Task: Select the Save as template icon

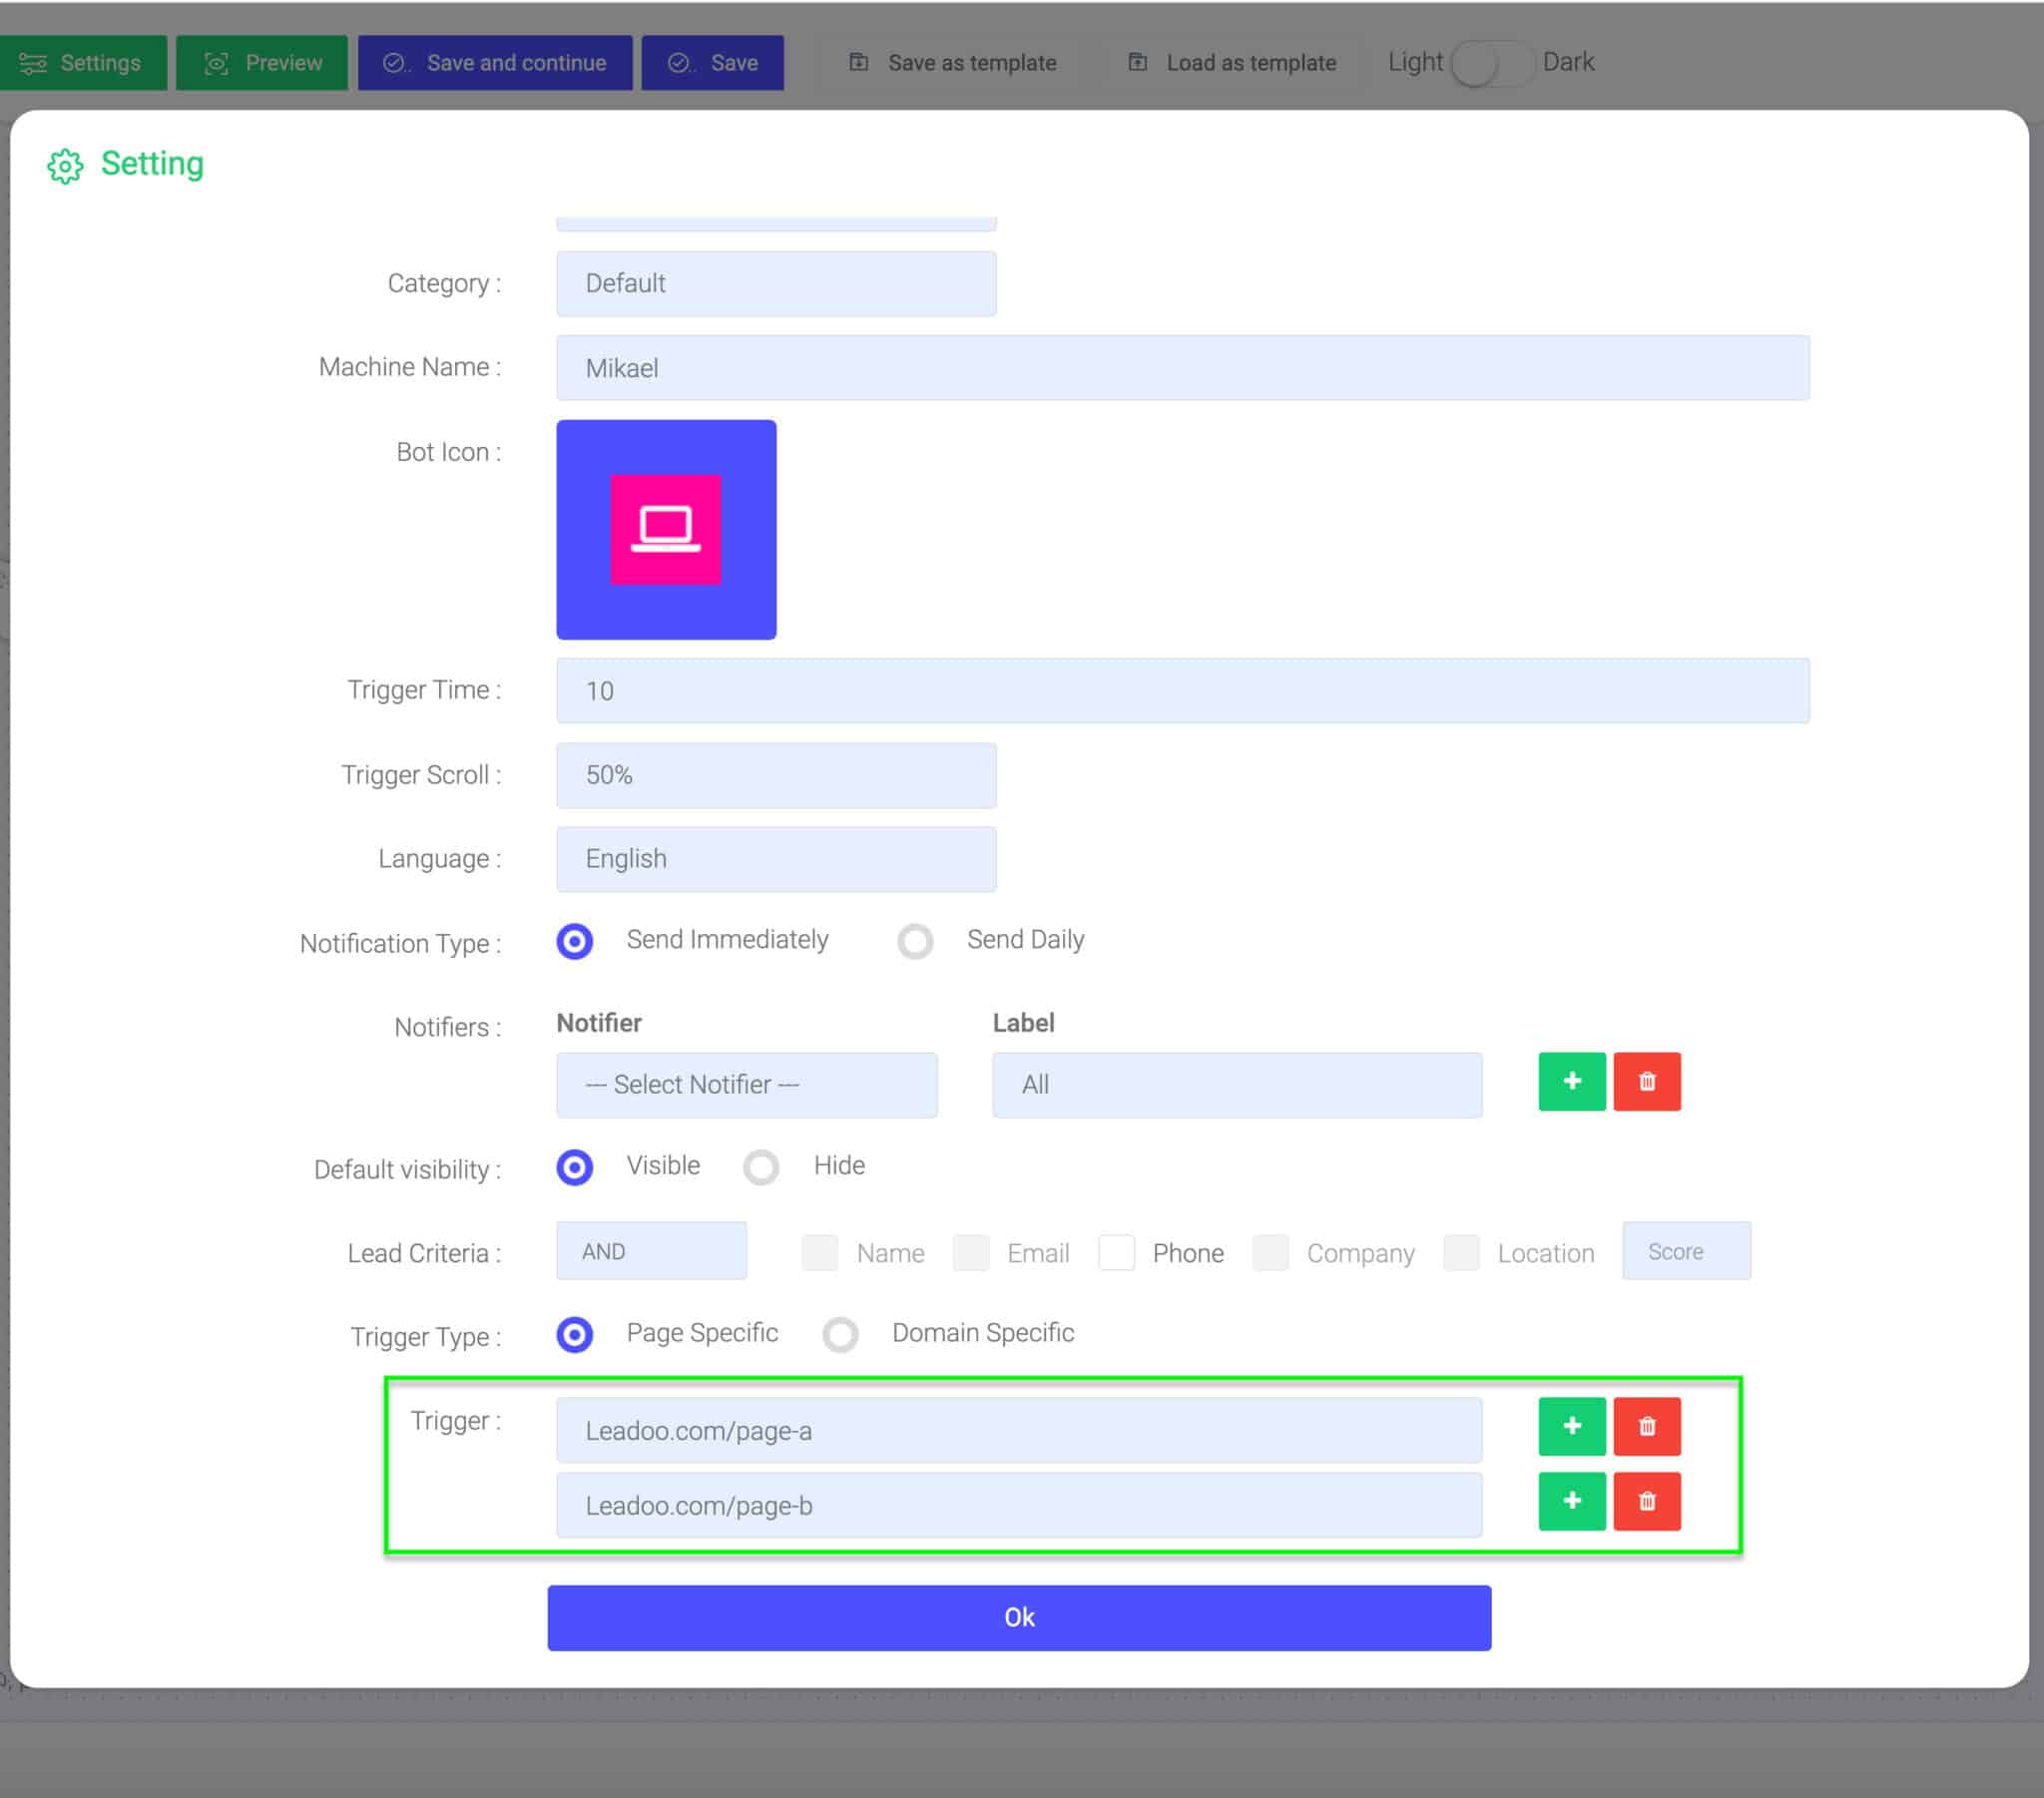Action: [860, 62]
